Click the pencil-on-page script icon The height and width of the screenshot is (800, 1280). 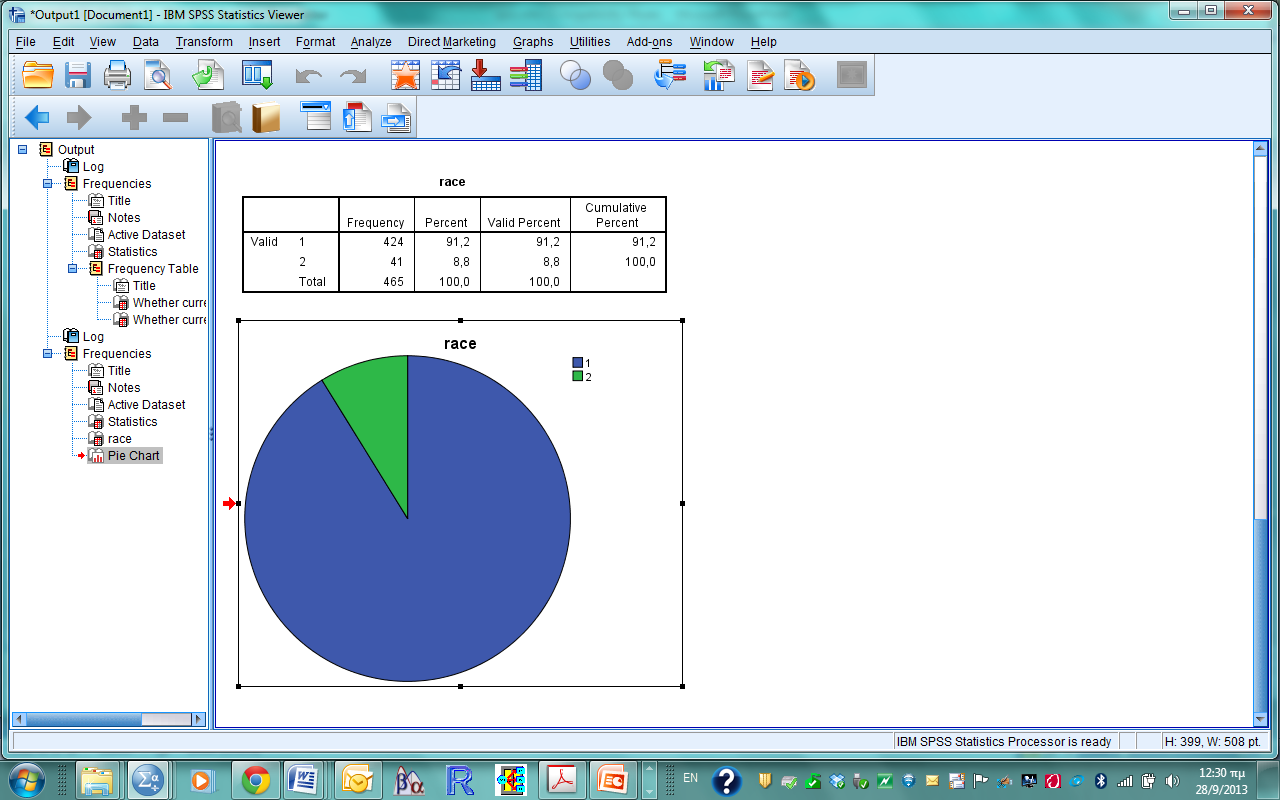point(760,75)
